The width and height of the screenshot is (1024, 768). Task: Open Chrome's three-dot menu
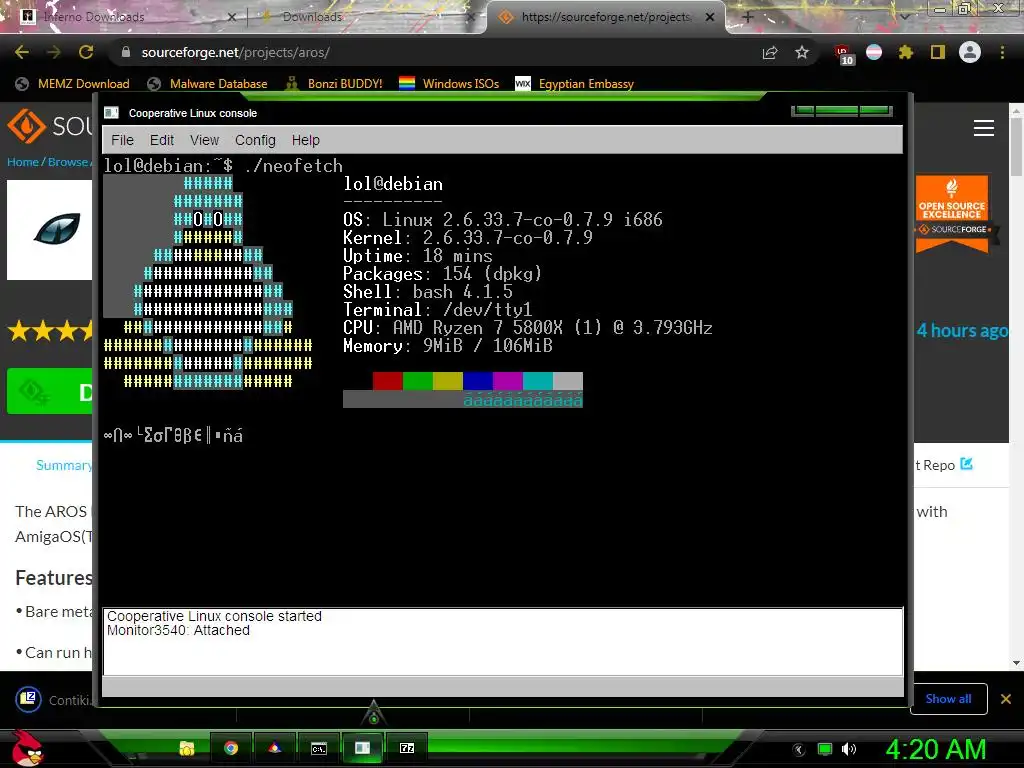point(1002,52)
